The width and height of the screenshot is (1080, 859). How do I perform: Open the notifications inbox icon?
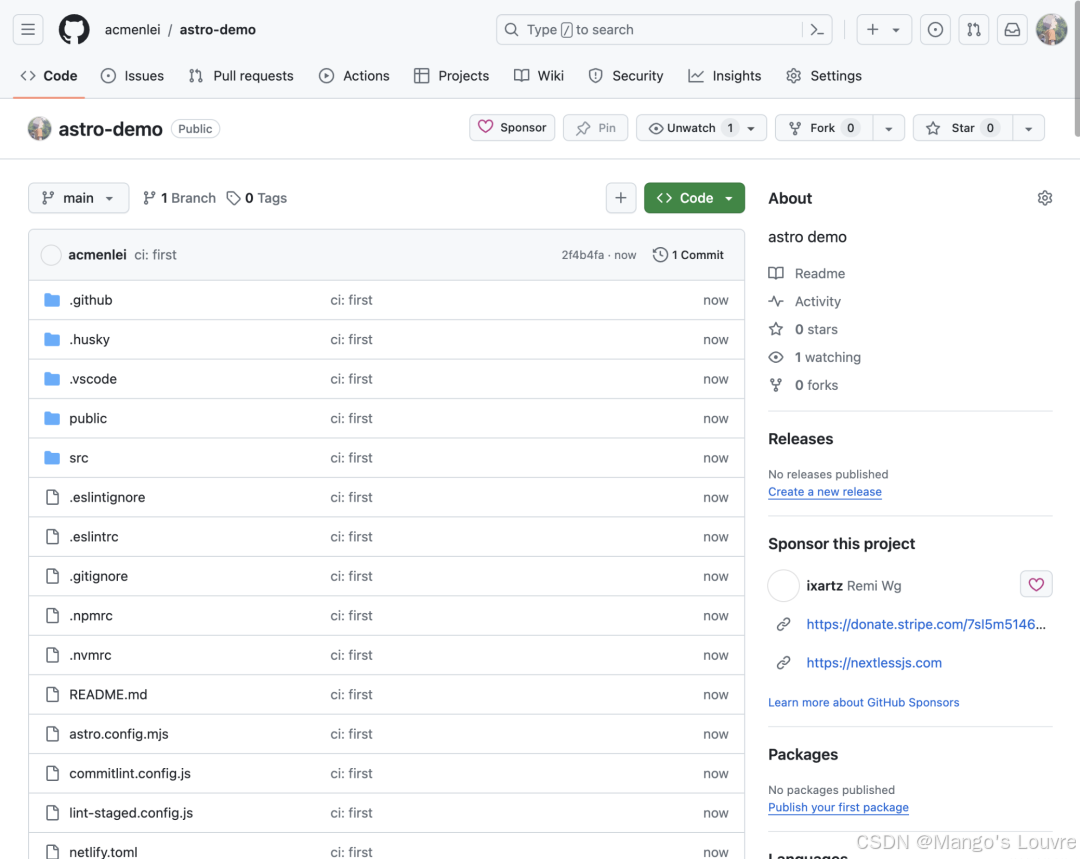[1012, 30]
